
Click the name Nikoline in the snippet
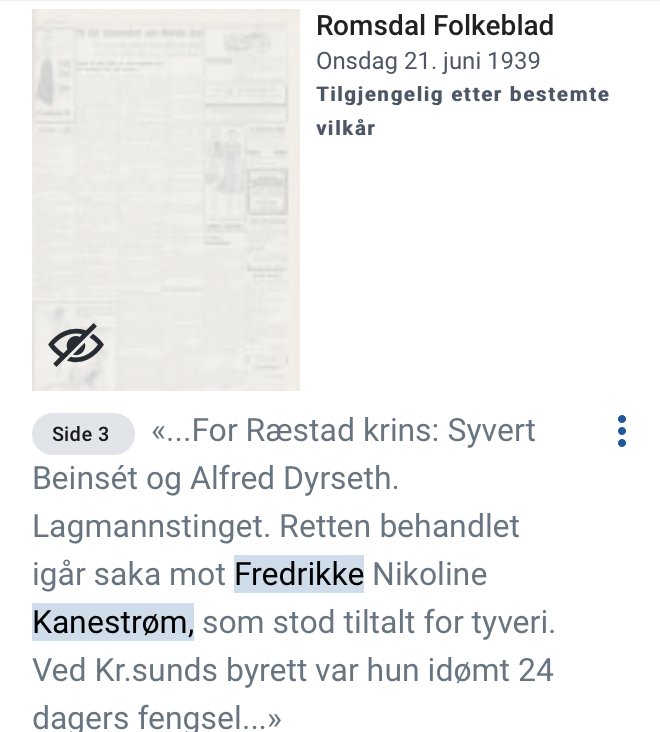(x=430, y=574)
